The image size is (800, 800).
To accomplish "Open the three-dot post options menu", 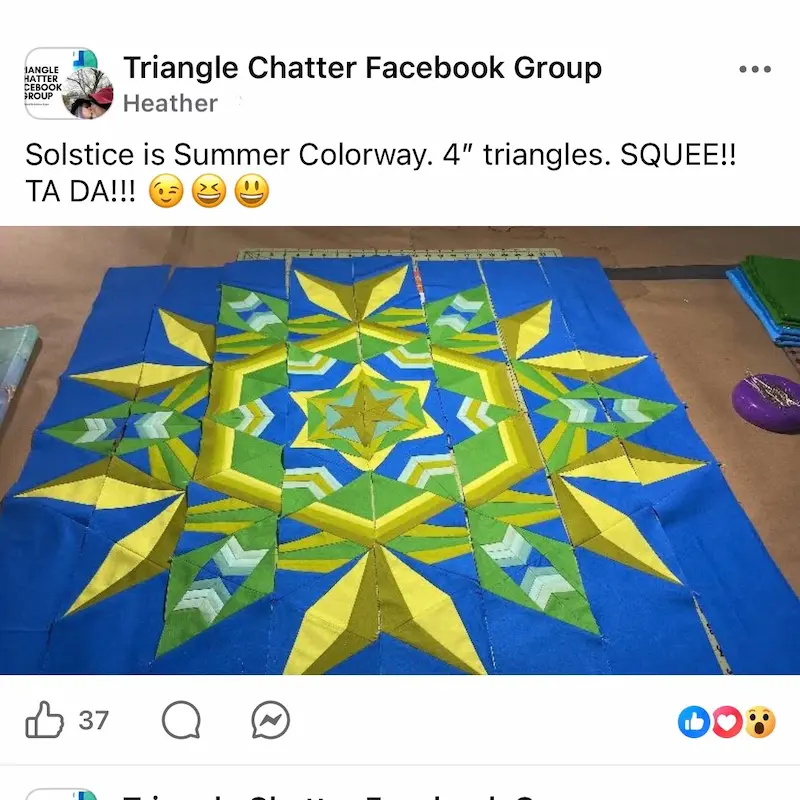I will (x=755, y=69).
